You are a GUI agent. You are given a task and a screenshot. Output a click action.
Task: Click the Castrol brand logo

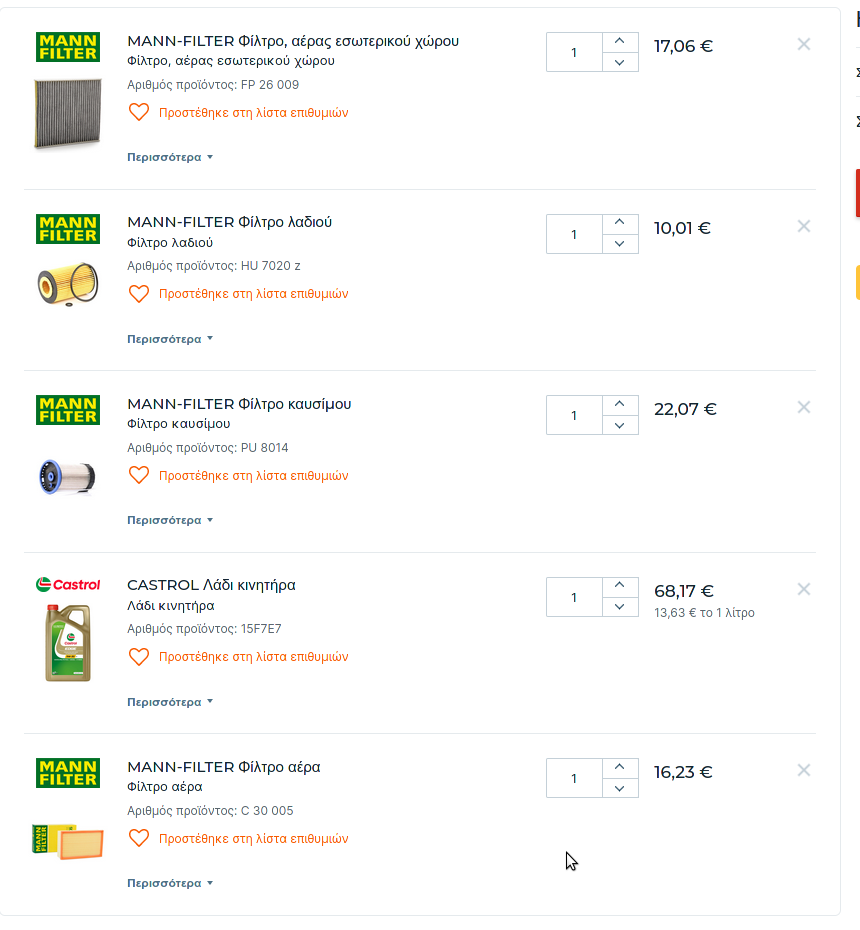68,585
